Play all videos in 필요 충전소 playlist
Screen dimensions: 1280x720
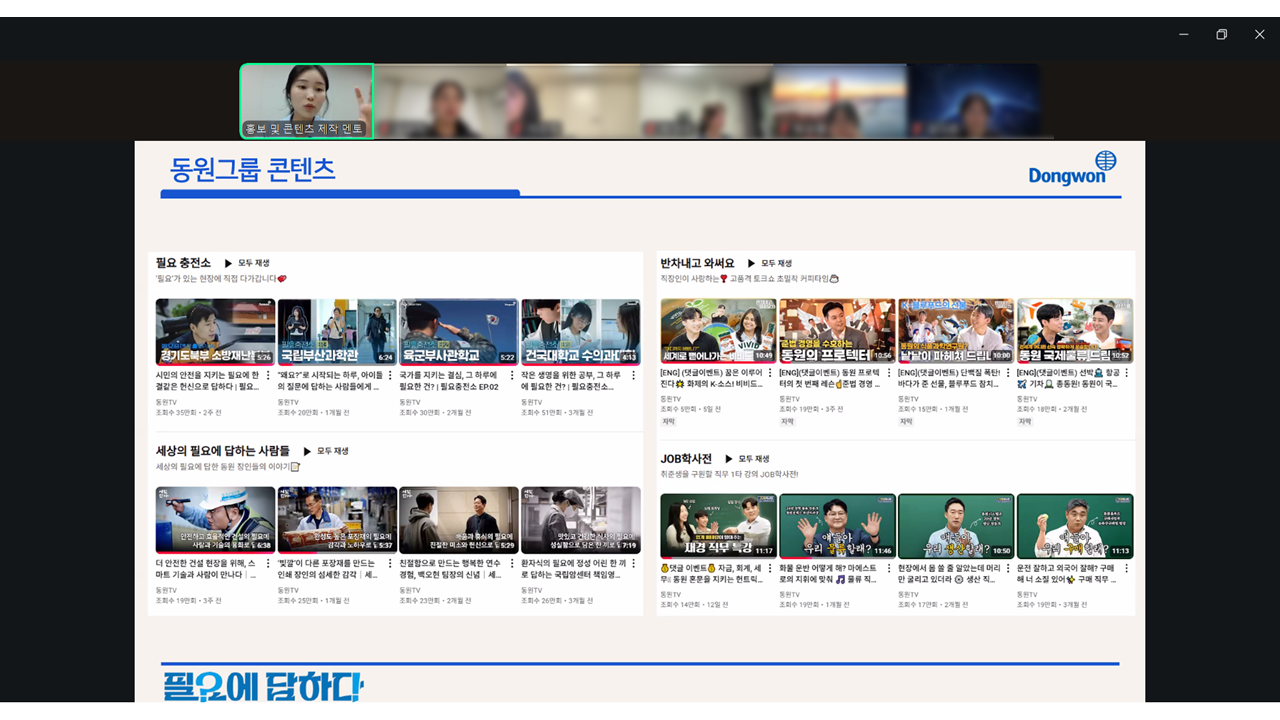point(247,263)
